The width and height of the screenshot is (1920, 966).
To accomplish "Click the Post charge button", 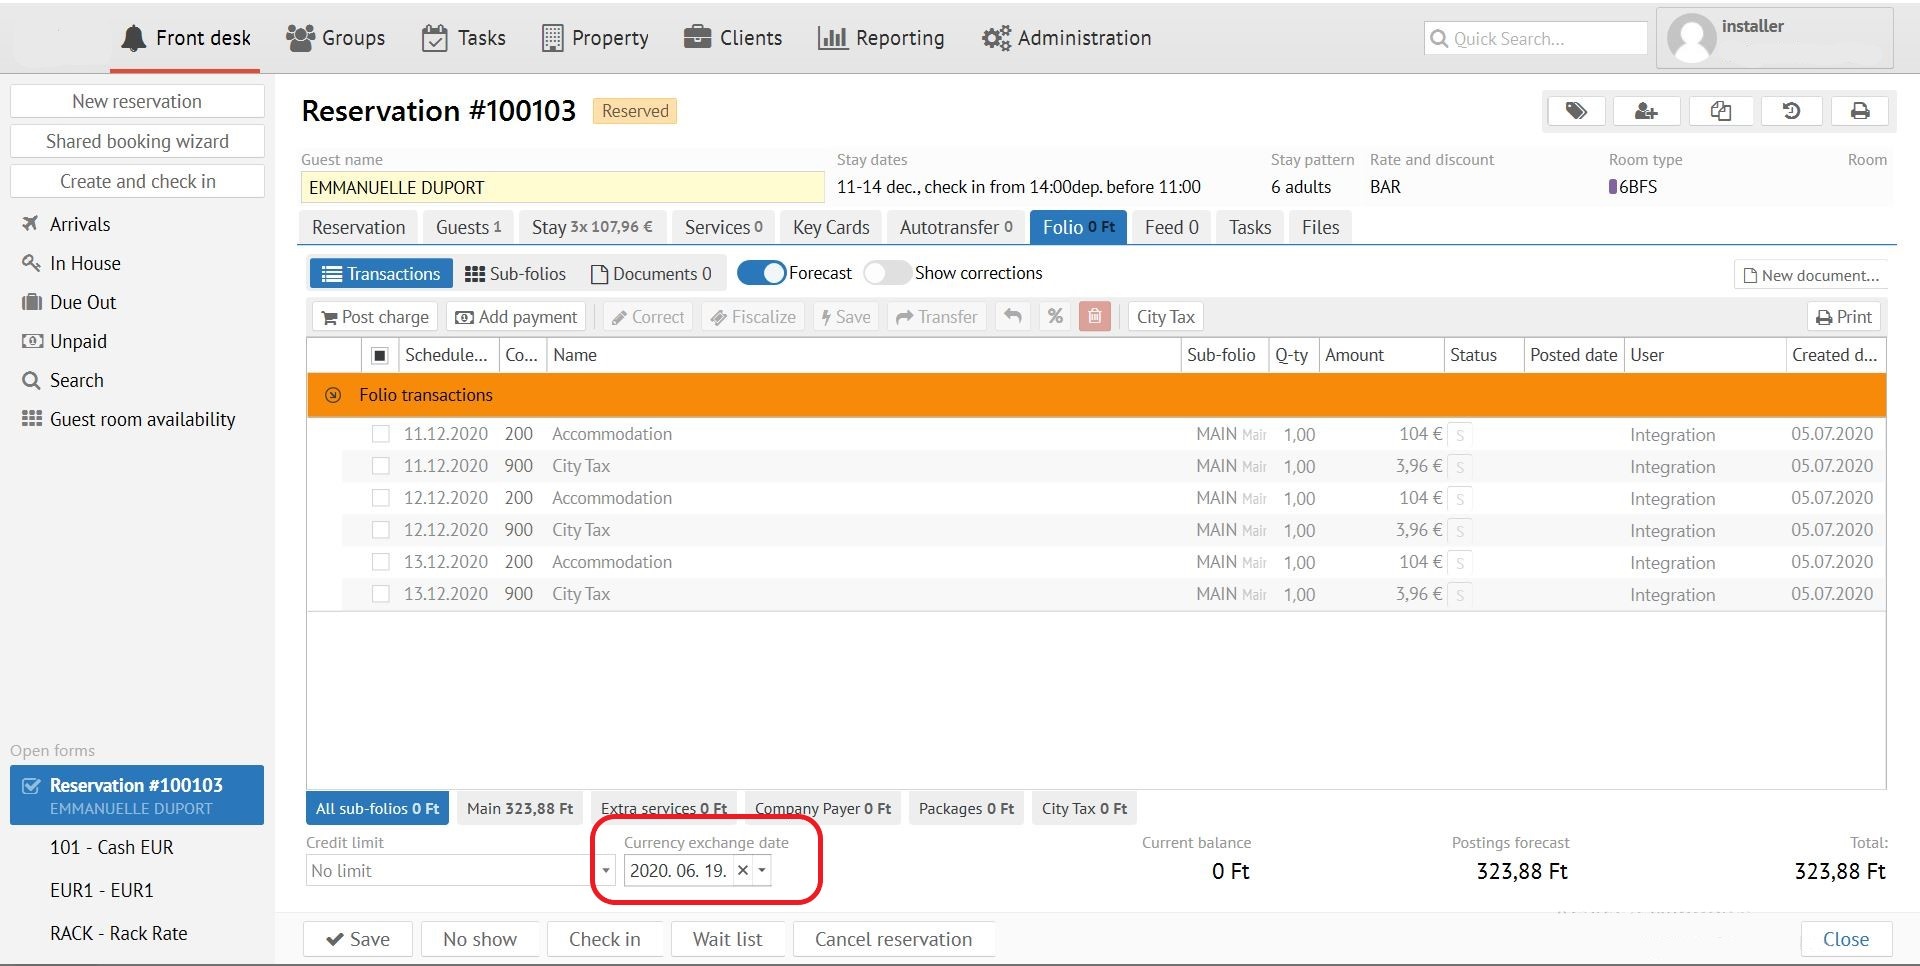I will point(375,317).
